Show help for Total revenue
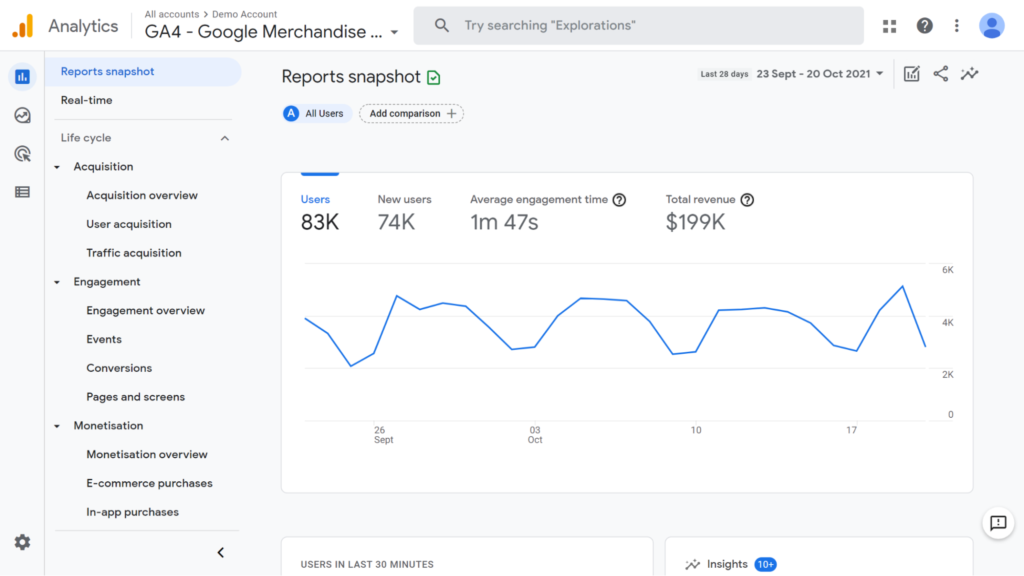 pyautogui.click(x=747, y=200)
